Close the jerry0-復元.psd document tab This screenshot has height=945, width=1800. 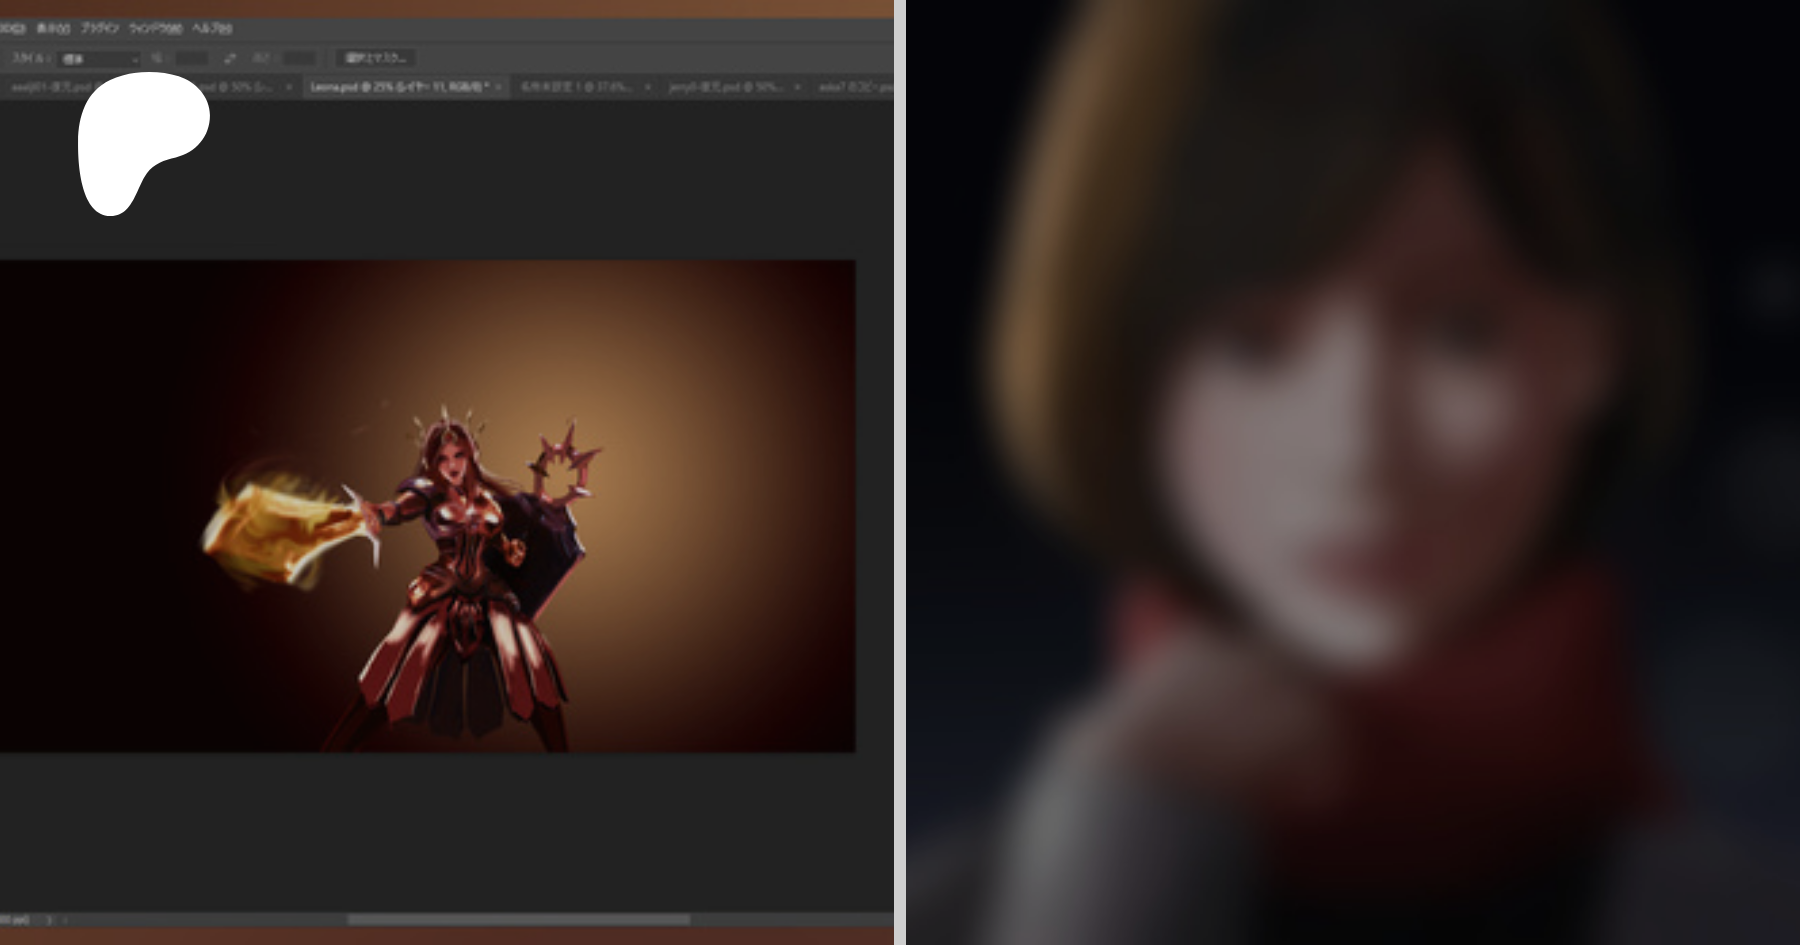pos(797,88)
